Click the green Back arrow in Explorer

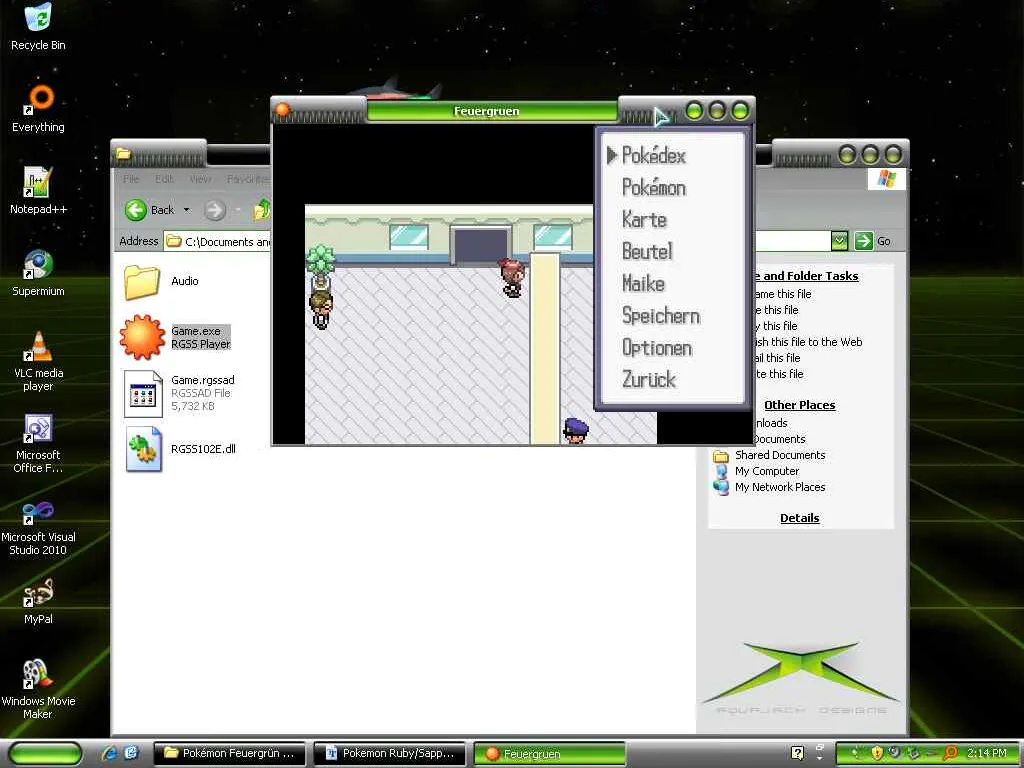135,210
